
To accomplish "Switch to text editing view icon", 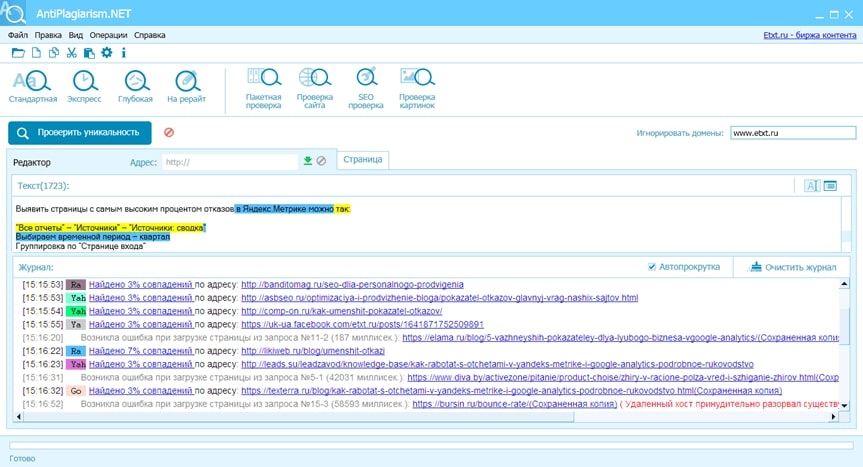I will tap(811, 185).
